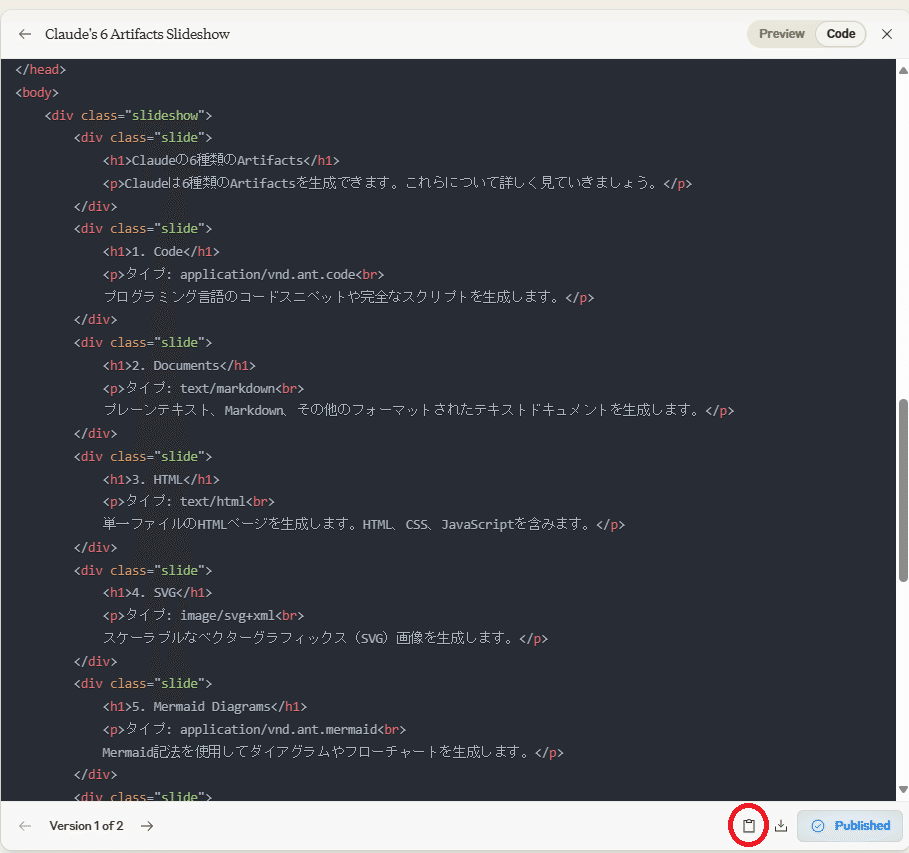Select the Code tab
Viewport: 909px width, 853px height.
[x=841, y=34]
